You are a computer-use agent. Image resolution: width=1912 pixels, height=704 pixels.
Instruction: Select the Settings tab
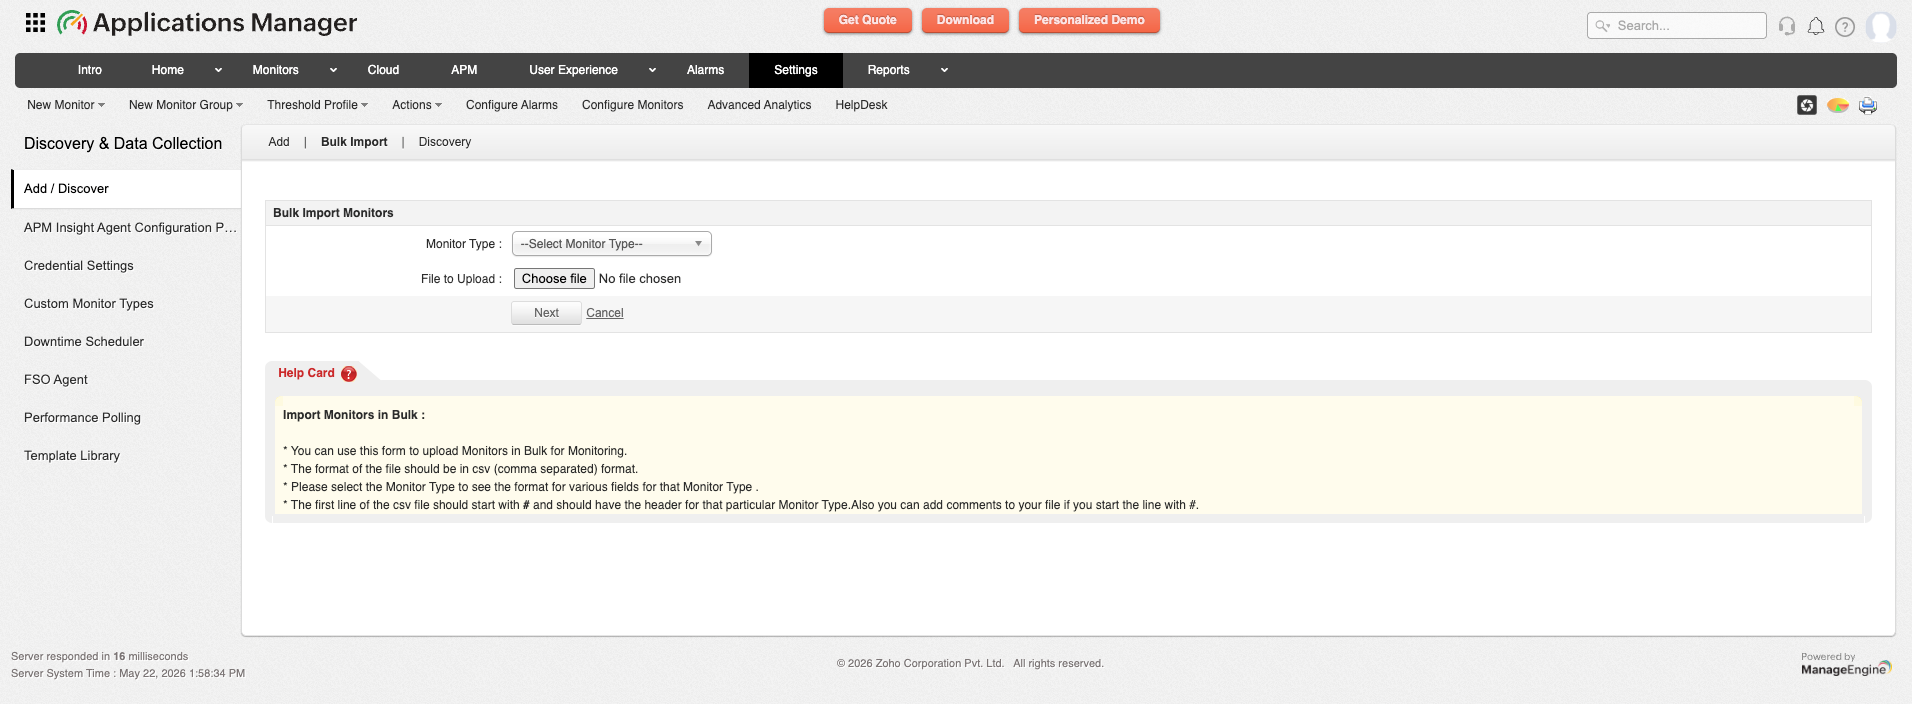coord(796,70)
